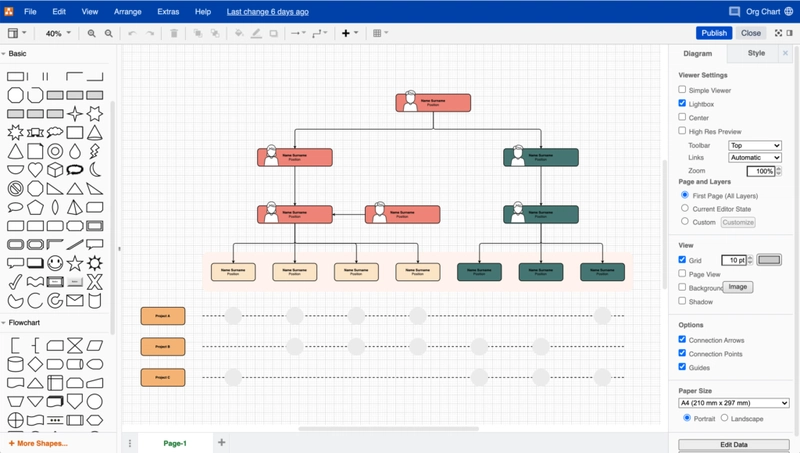Select the lightning bolt shape
Viewport: 800px width, 453px height.
click(95, 151)
